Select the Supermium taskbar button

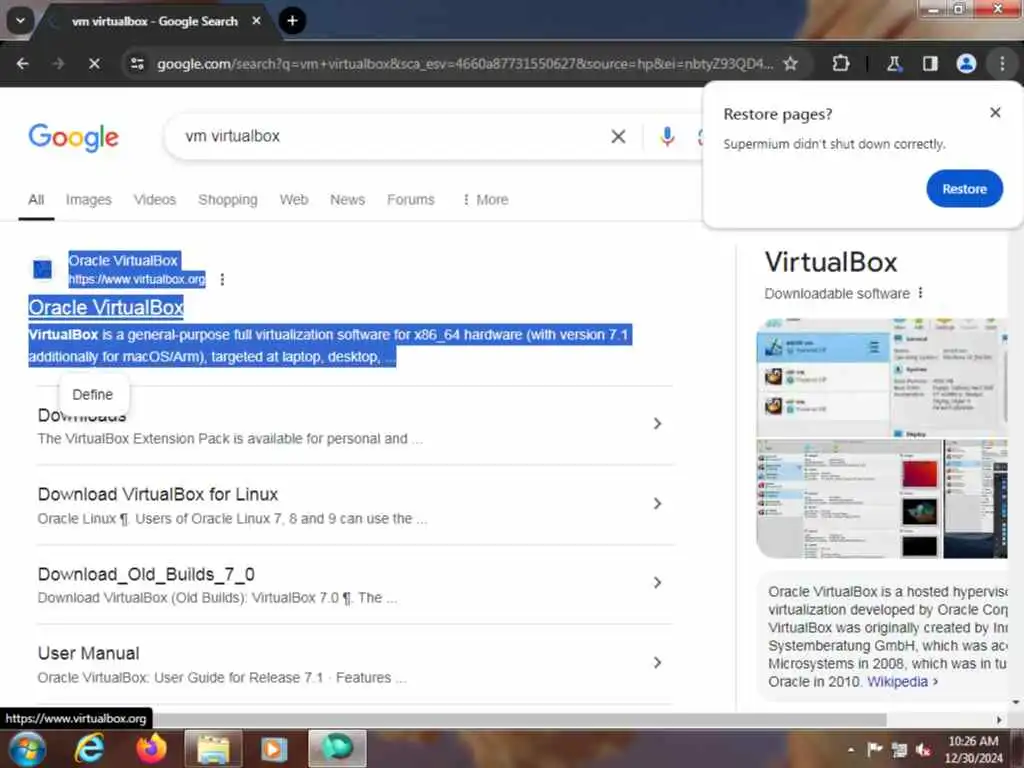[x=337, y=748]
